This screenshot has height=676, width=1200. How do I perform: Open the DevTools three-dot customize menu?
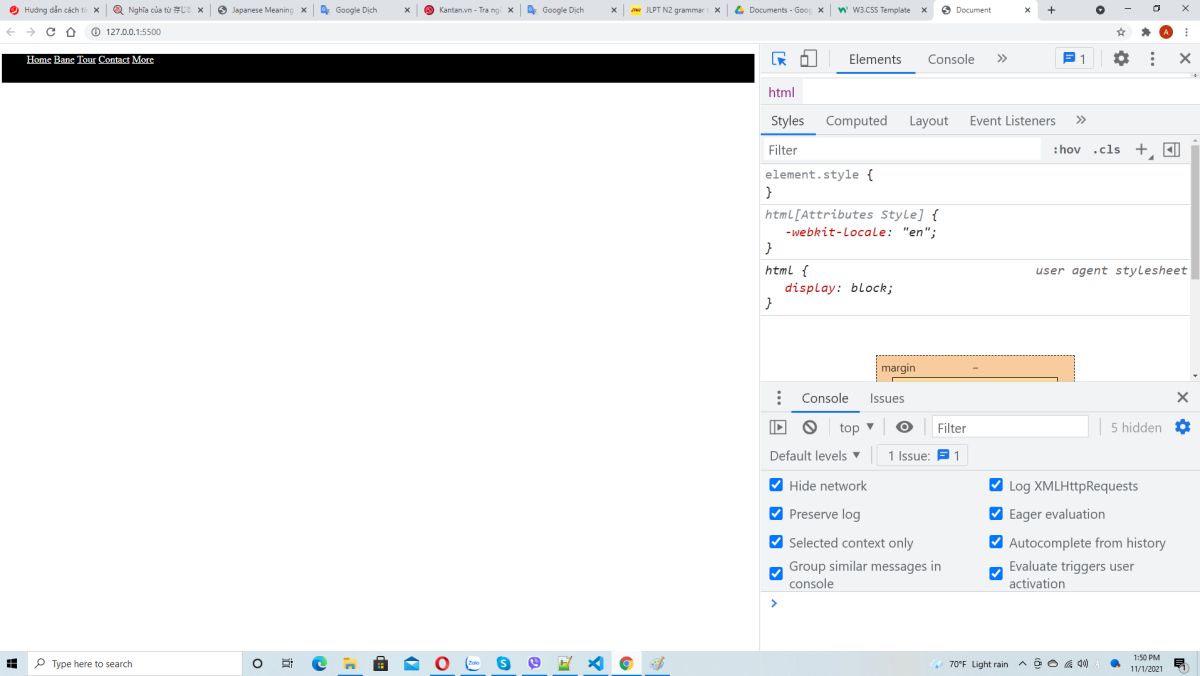tap(1152, 59)
